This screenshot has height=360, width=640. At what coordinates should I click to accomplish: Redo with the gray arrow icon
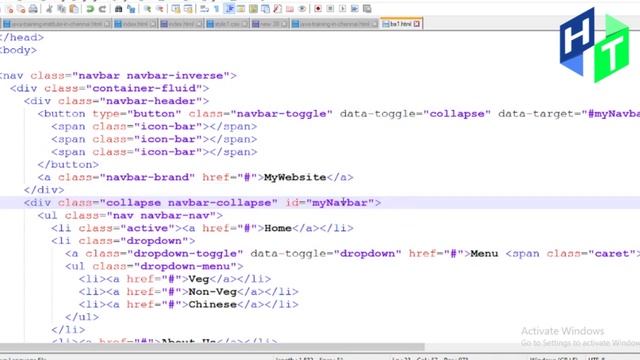point(102,9)
